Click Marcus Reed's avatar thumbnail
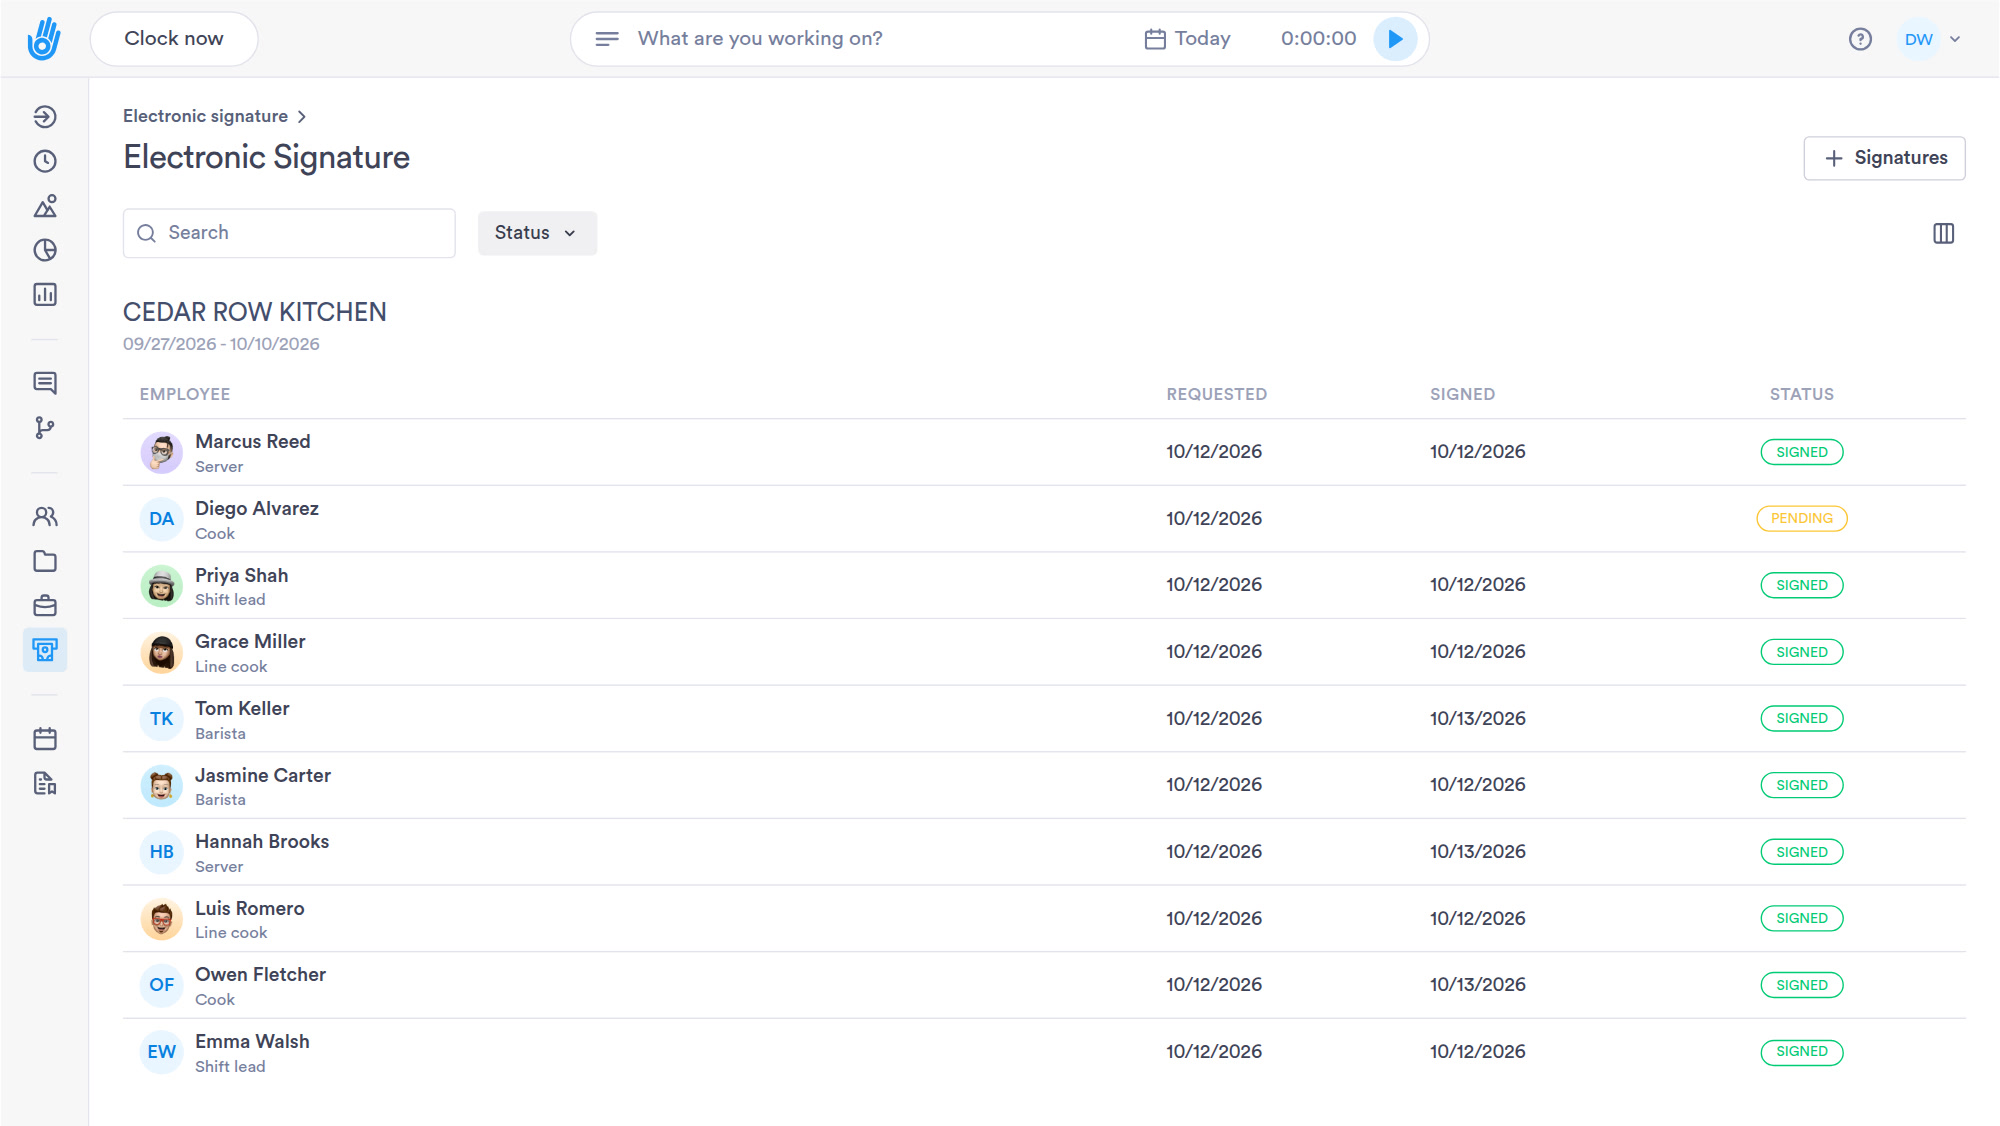This screenshot has width=2000, height=1126. tap(161, 452)
